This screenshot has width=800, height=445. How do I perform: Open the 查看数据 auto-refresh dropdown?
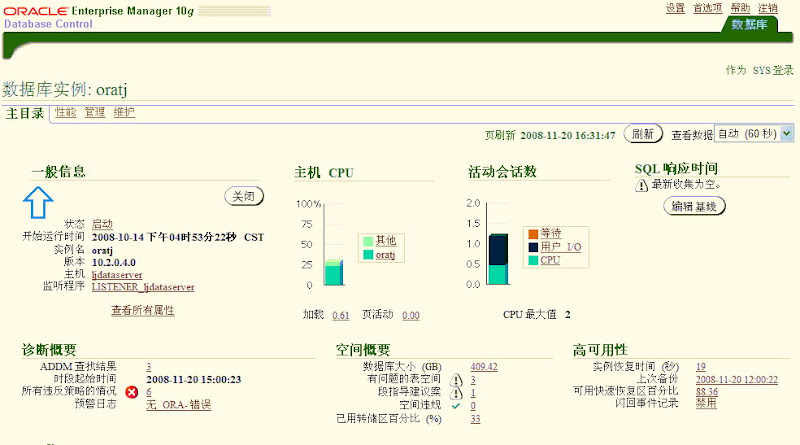click(754, 134)
